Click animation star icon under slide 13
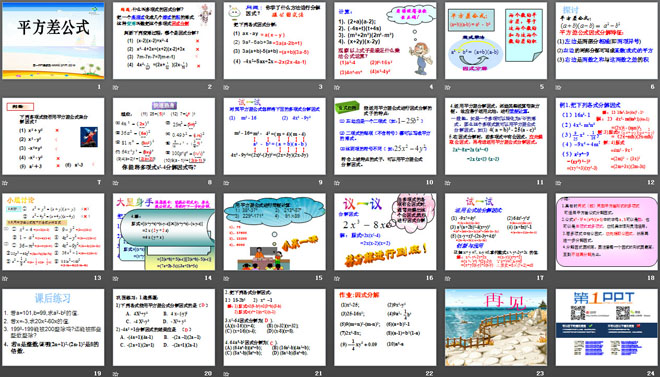 pos(5,278)
